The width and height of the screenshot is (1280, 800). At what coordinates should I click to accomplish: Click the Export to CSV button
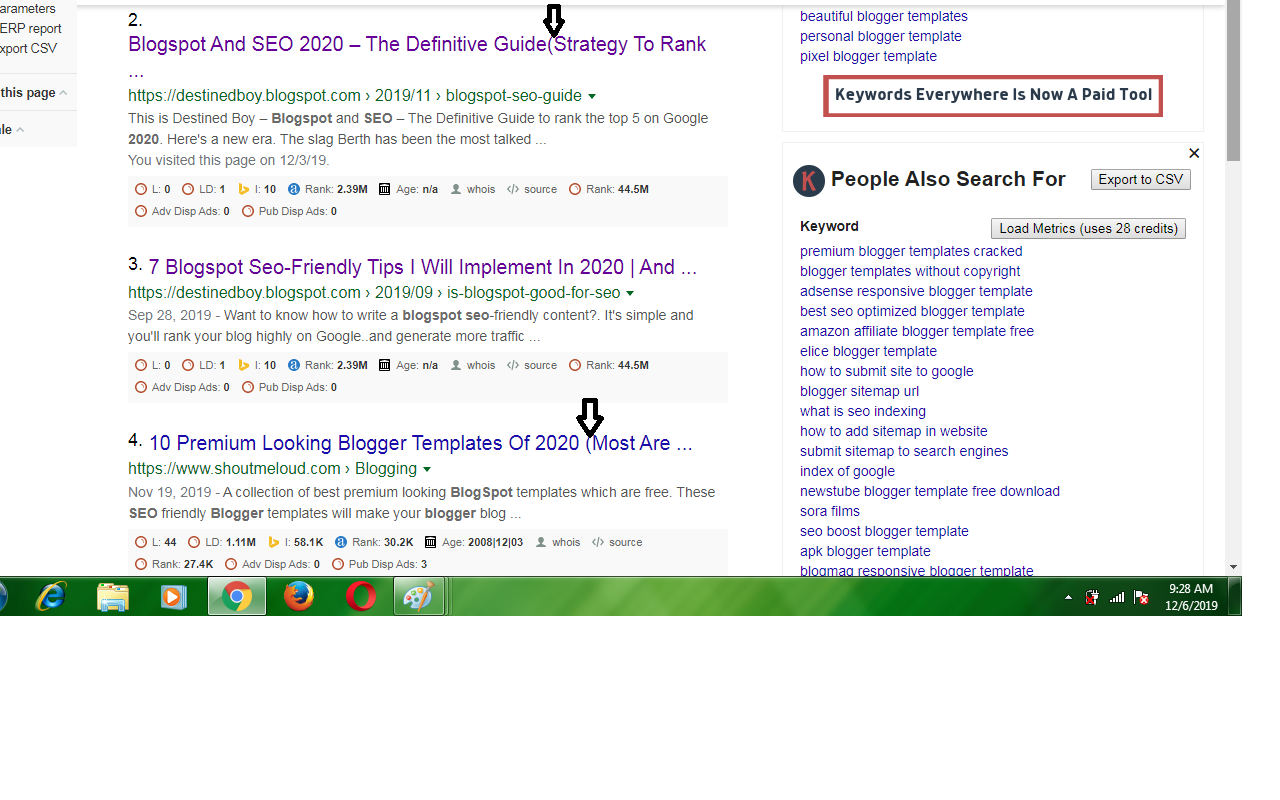tap(1141, 180)
